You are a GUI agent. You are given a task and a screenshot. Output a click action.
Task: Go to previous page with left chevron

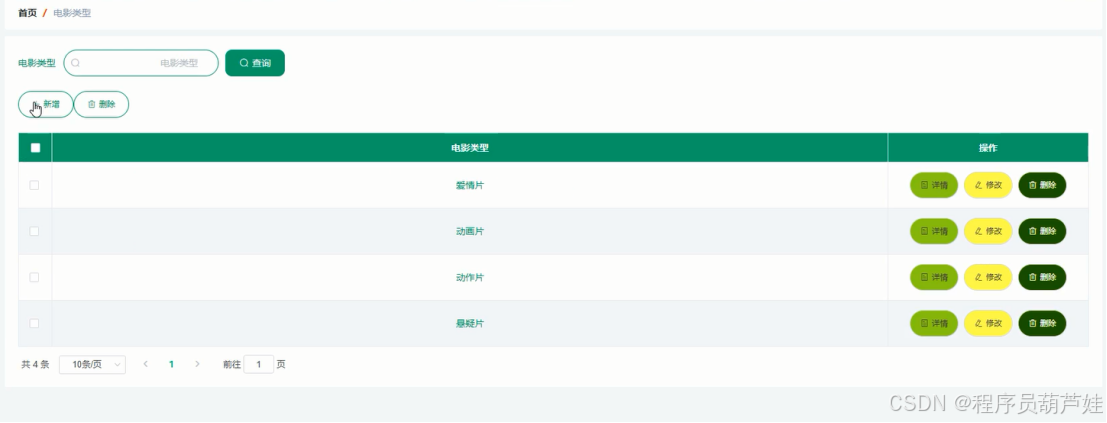[145, 364]
